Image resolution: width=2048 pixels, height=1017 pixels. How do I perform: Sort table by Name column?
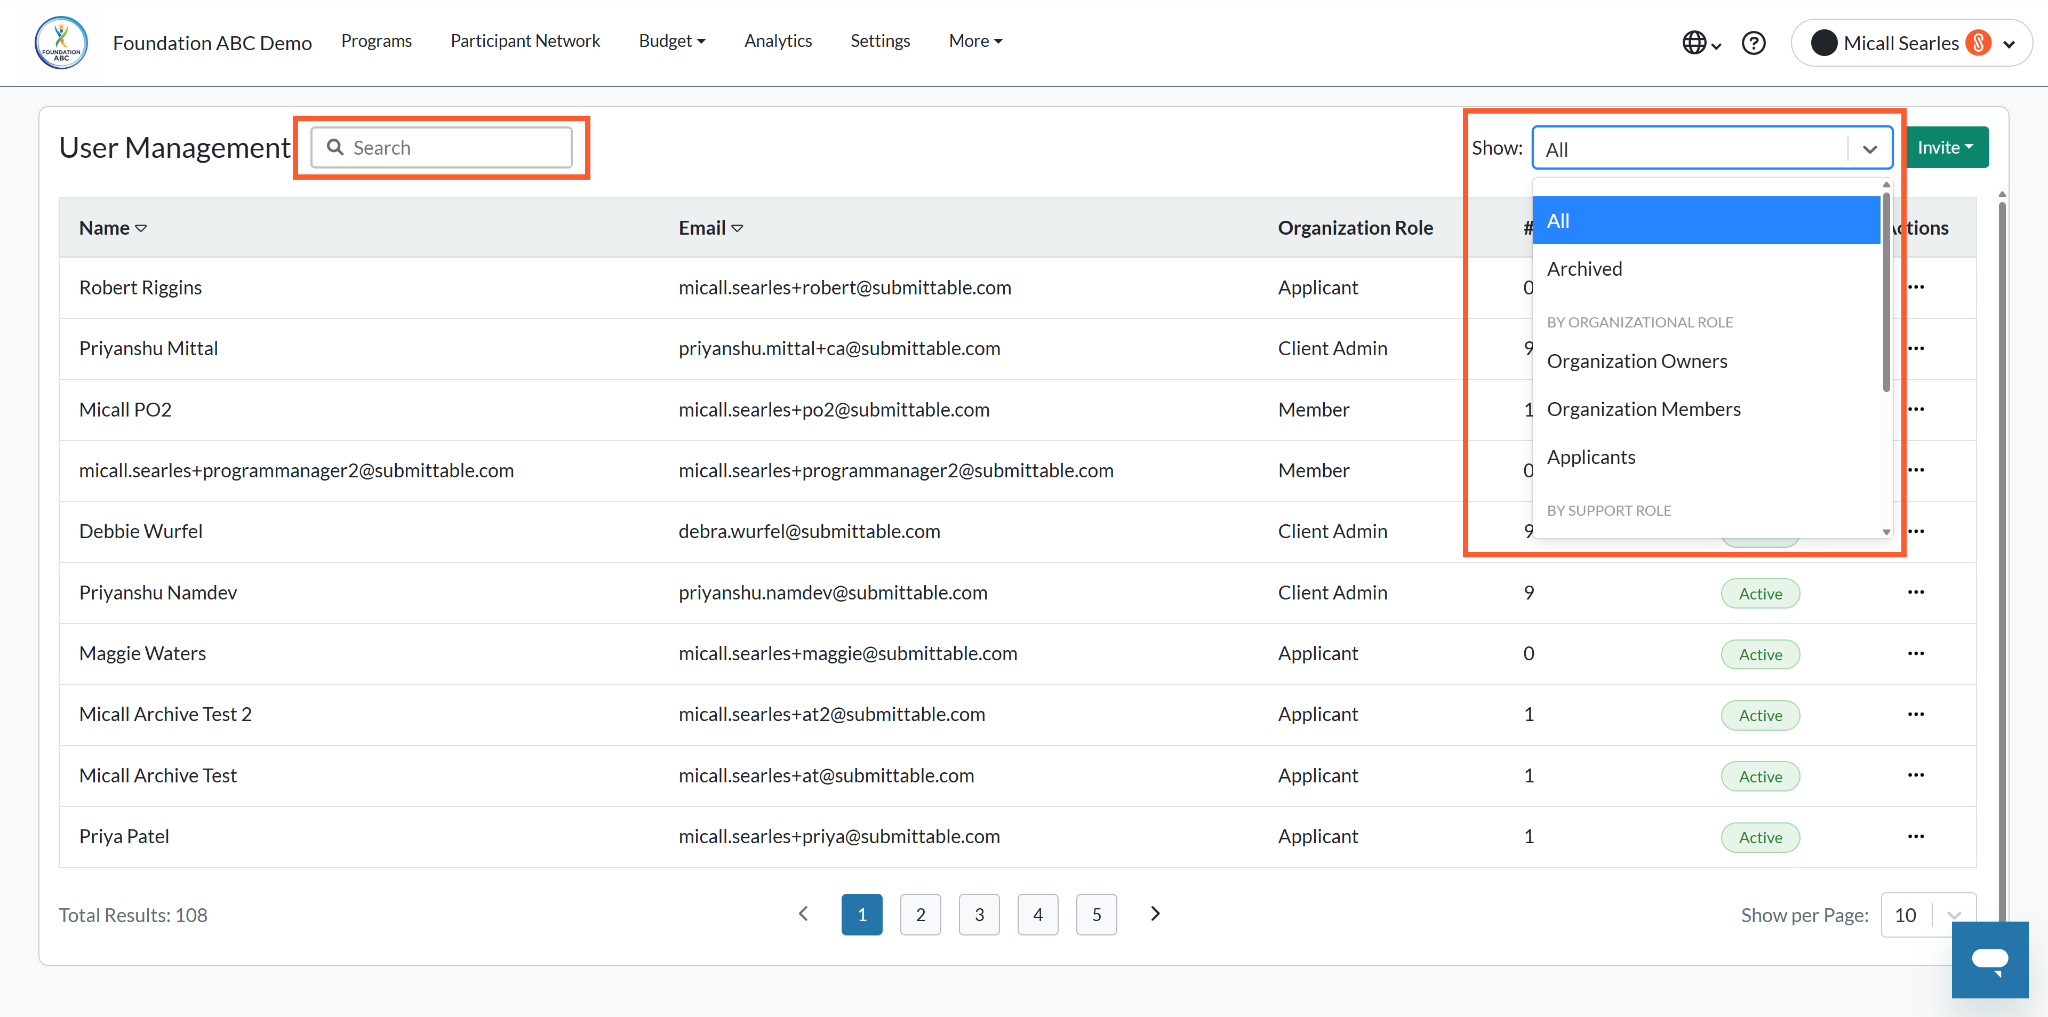(x=113, y=228)
